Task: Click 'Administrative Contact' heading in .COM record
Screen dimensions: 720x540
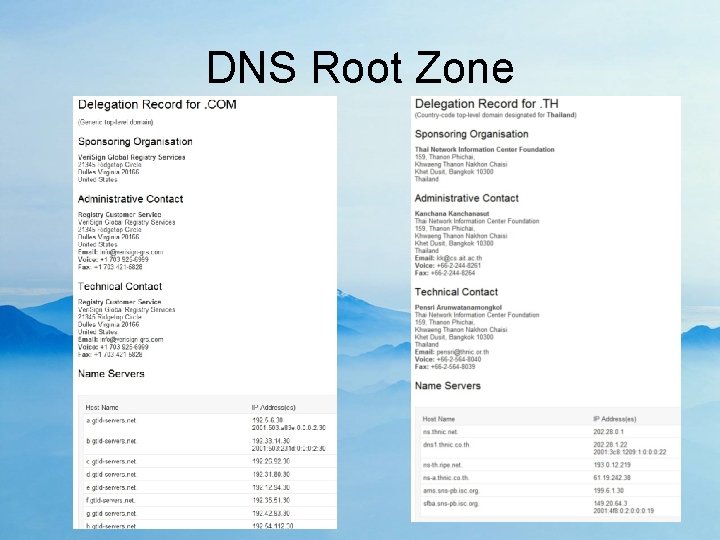Action: [x=130, y=199]
